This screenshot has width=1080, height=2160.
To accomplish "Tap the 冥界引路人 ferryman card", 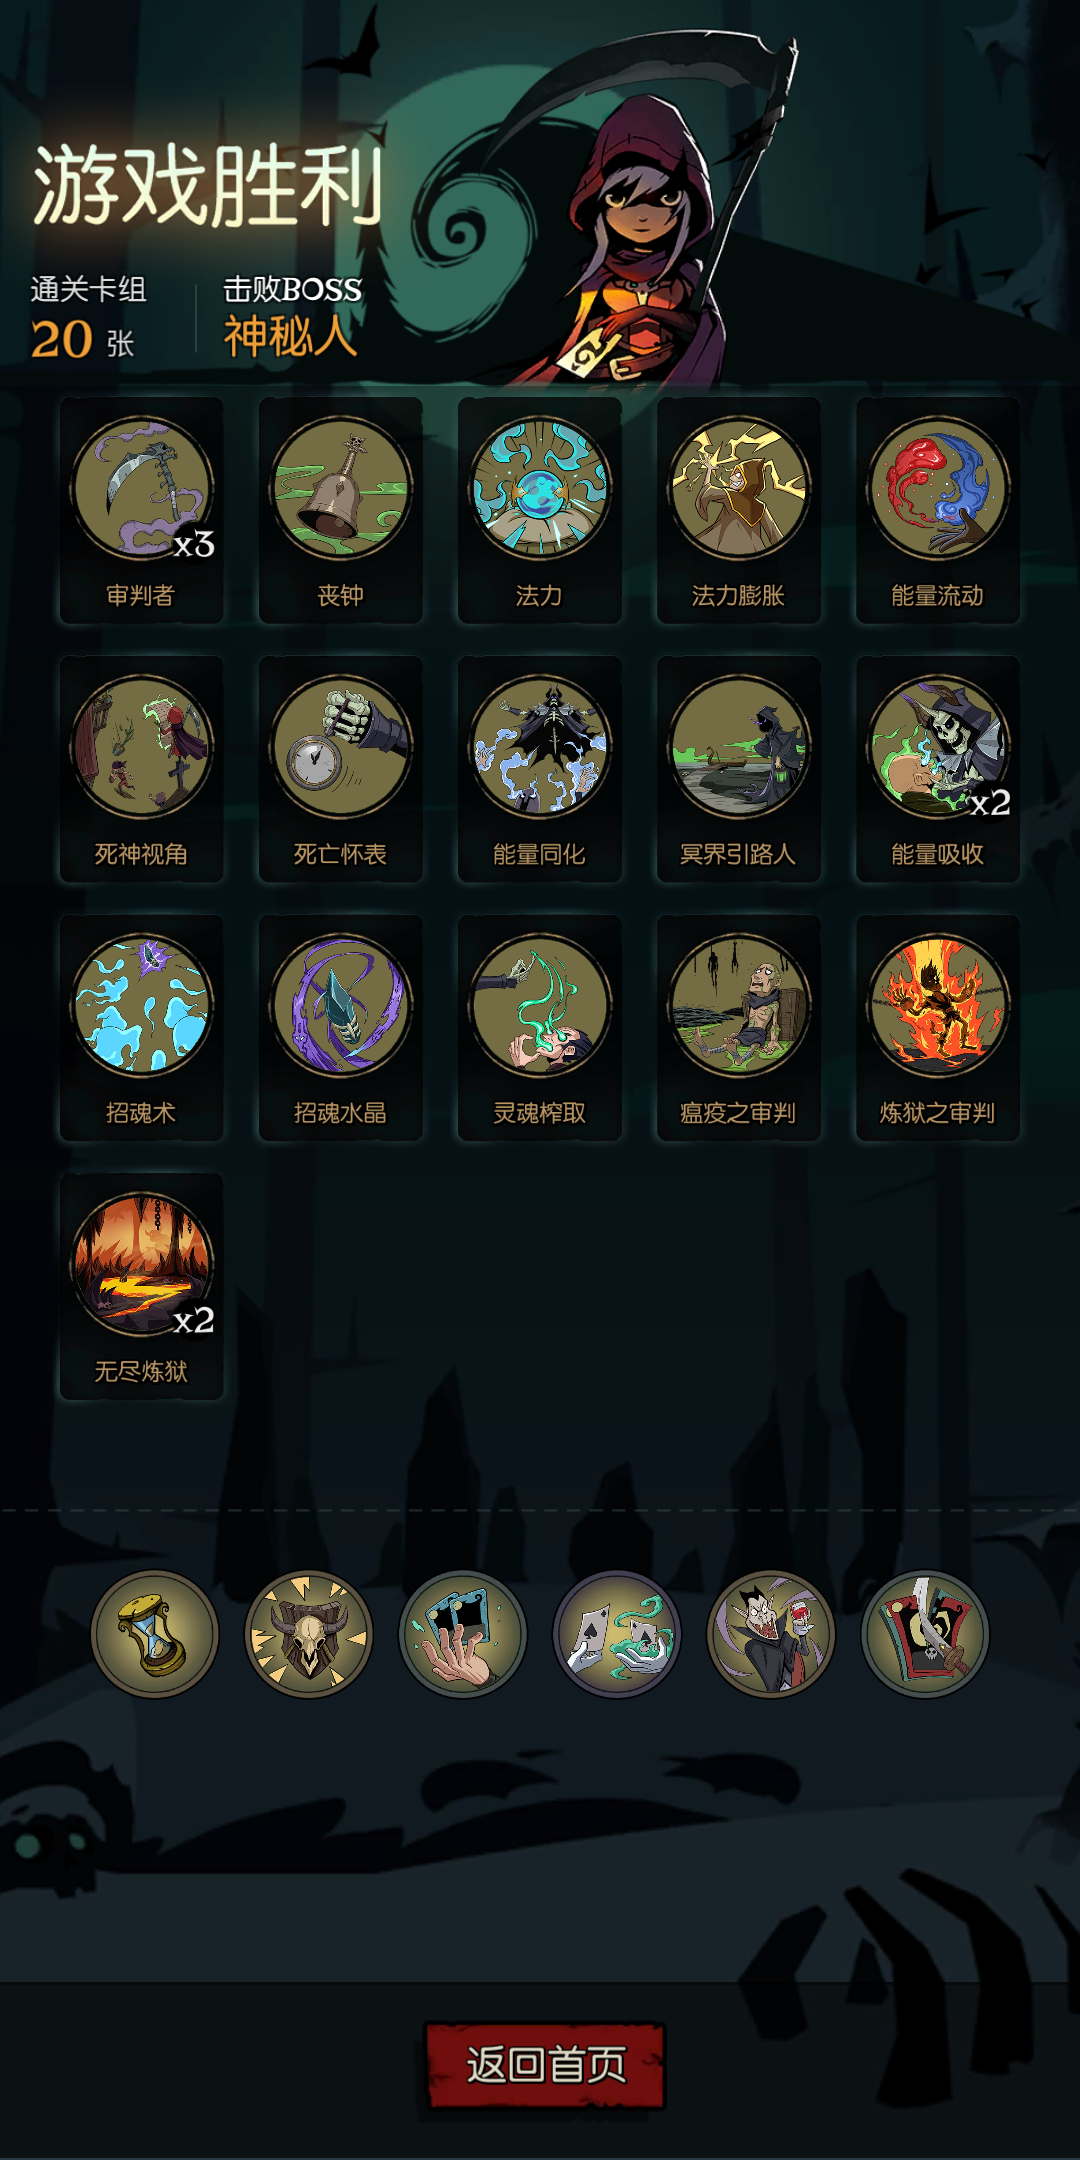I will (739, 769).
